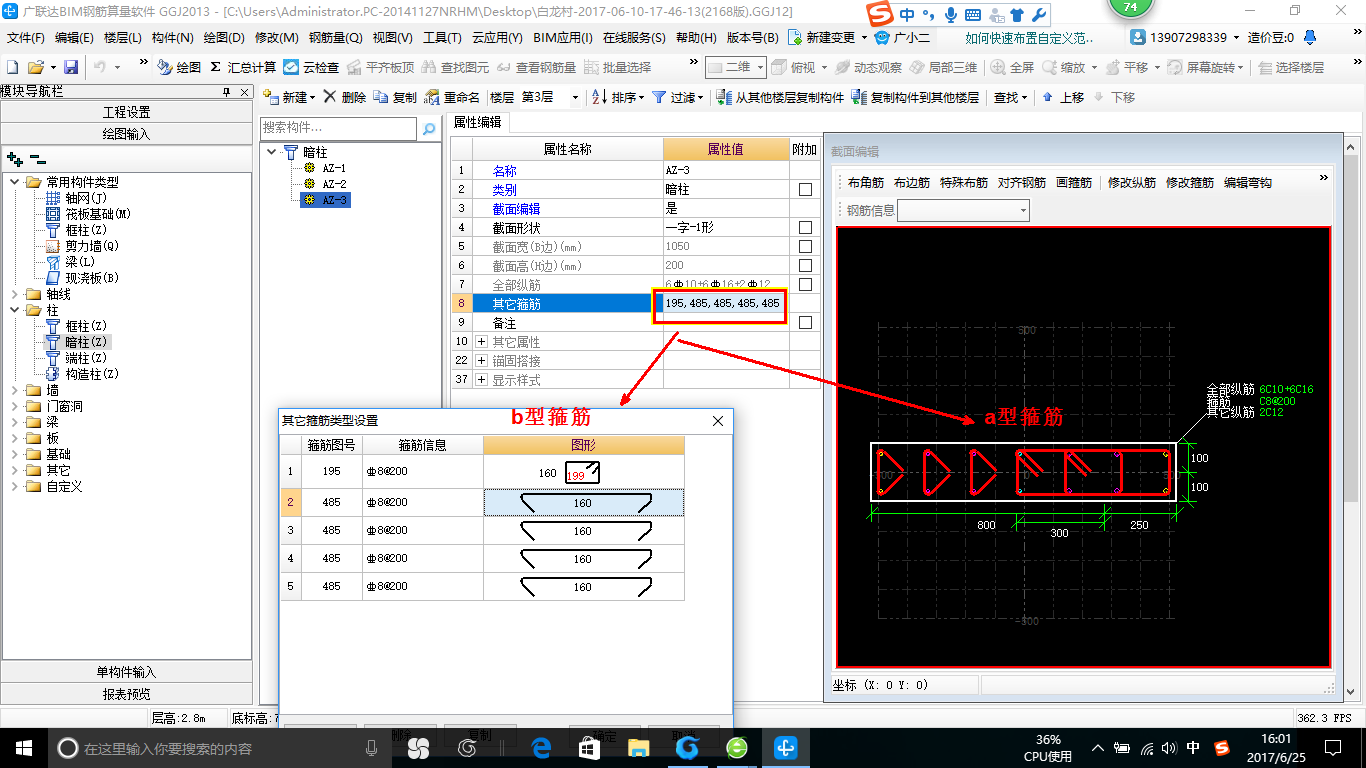This screenshot has height=768, width=1366.
Task: Click Sogou input method S logo
Action: pos(879,14)
